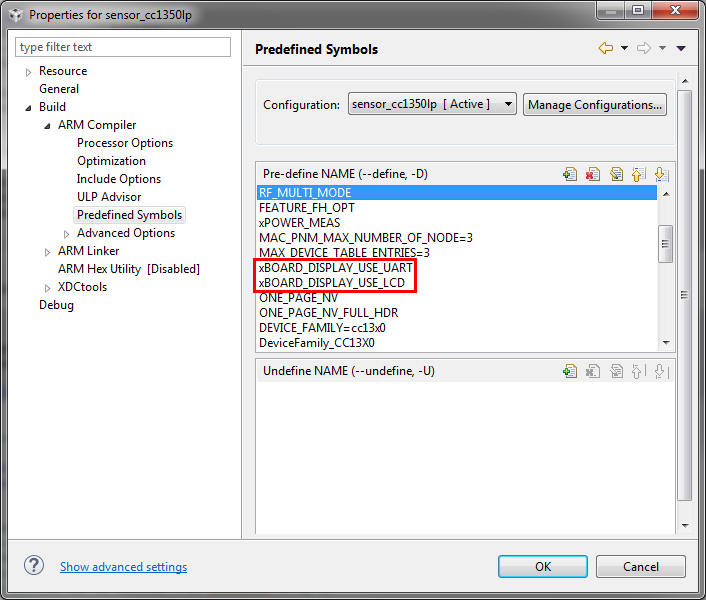Select XDCtools tree label
Screen dimensions: 706x600
coord(82,287)
